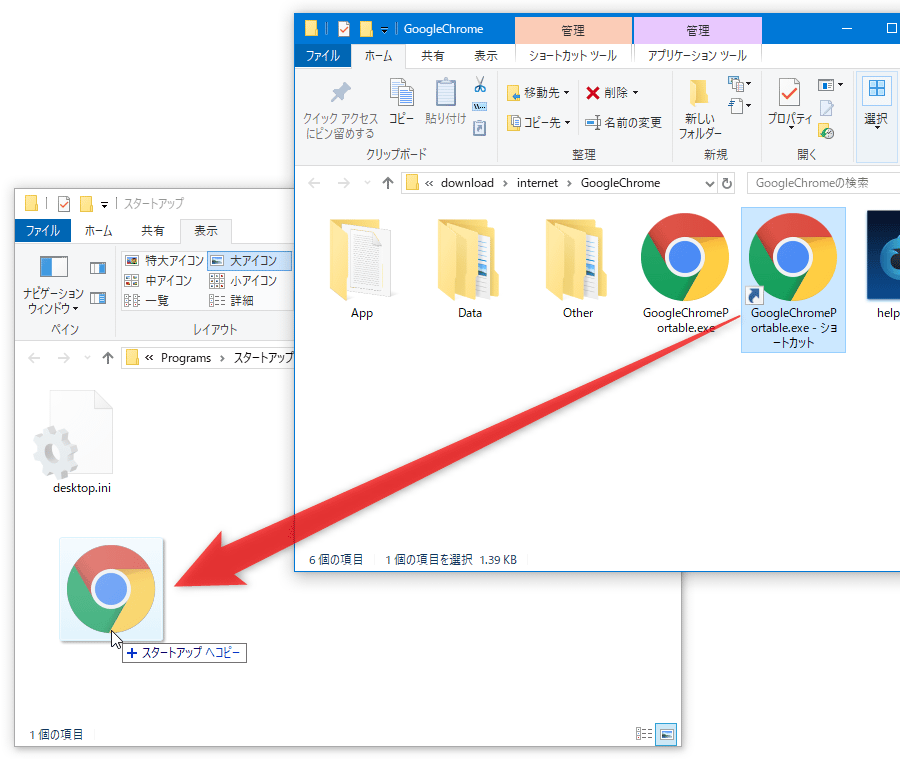Open the New item dropdown
900x759 pixels.
coord(739,84)
